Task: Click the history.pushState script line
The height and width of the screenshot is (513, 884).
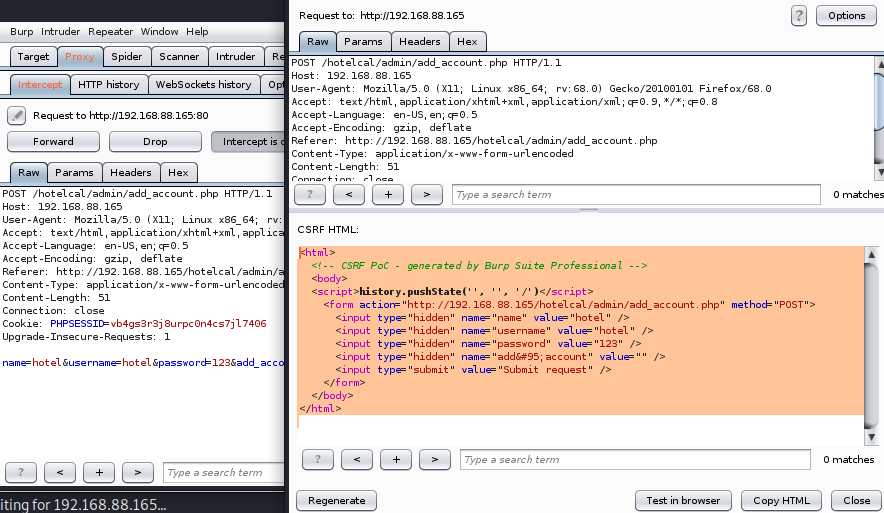Action: point(452,291)
